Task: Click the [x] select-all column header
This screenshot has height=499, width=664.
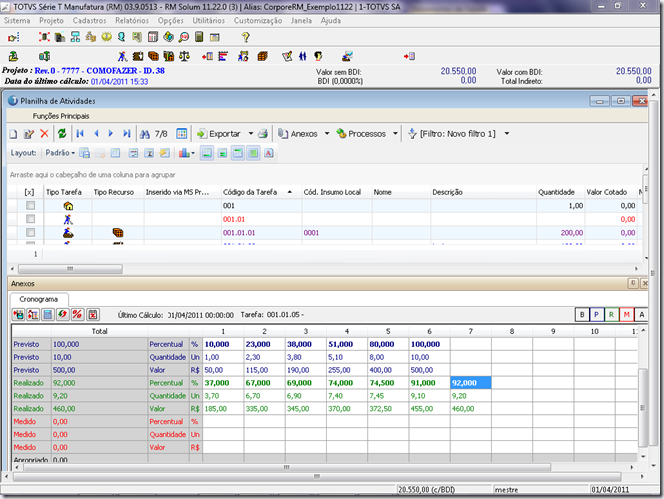Action: (x=29, y=192)
